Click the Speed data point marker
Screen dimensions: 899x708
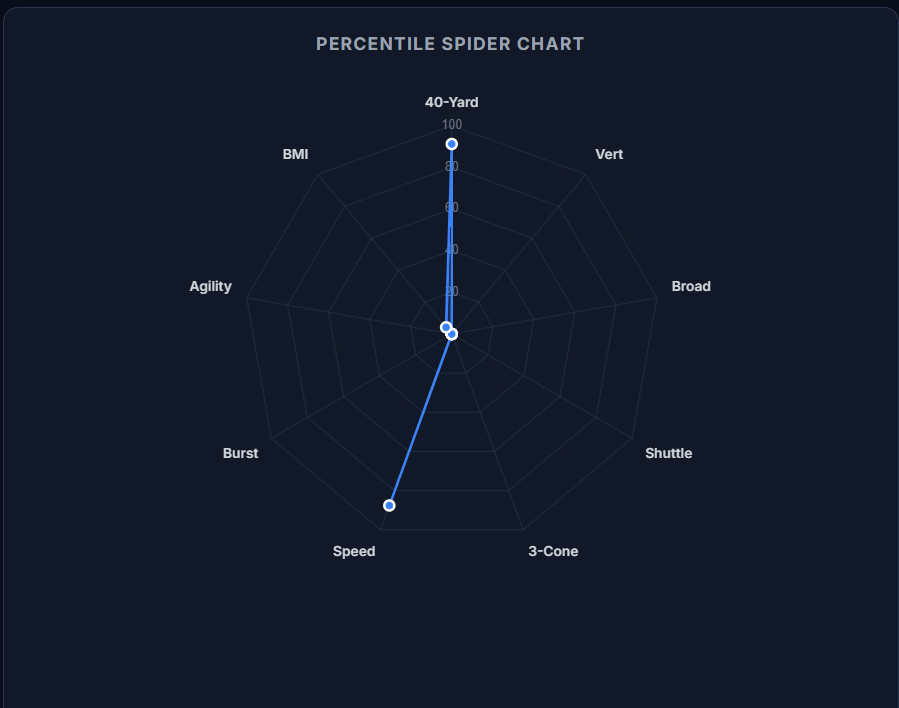click(x=389, y=505)
